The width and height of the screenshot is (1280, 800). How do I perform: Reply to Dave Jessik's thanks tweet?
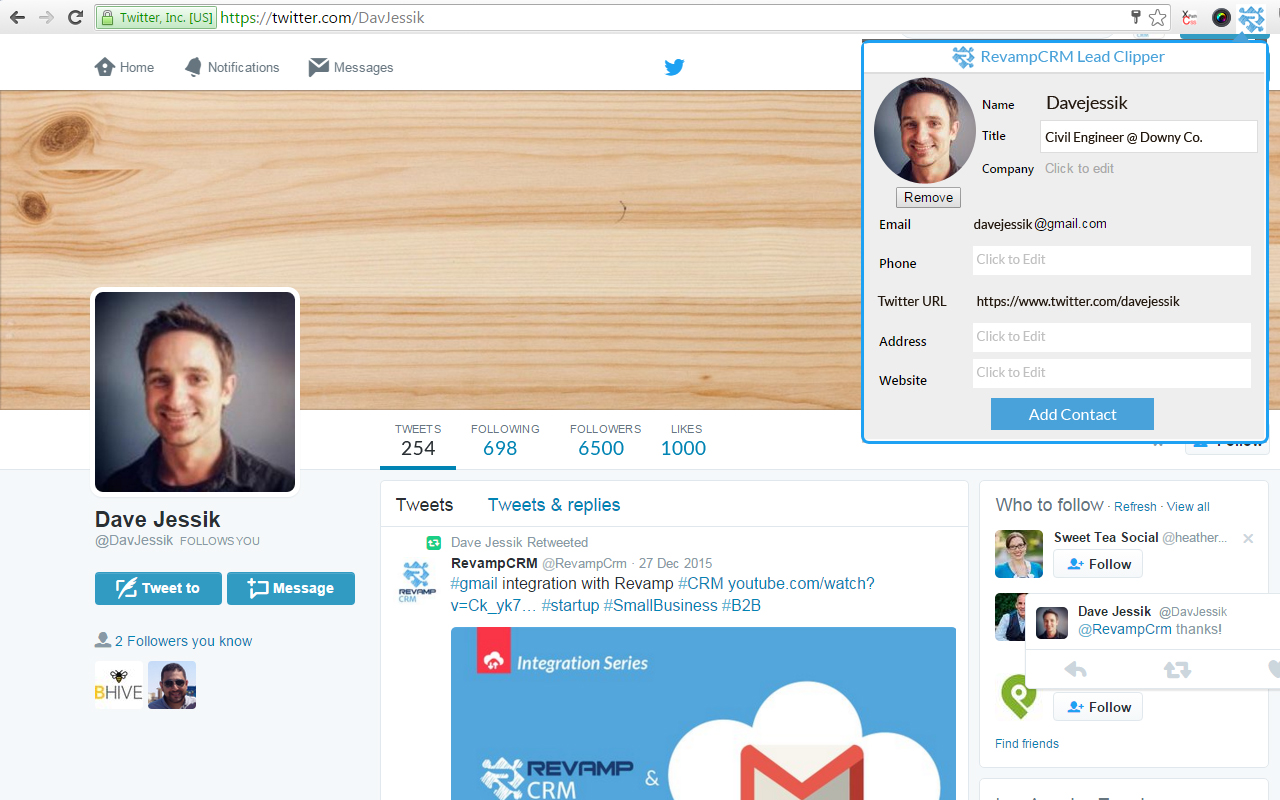pos(1076,670)
